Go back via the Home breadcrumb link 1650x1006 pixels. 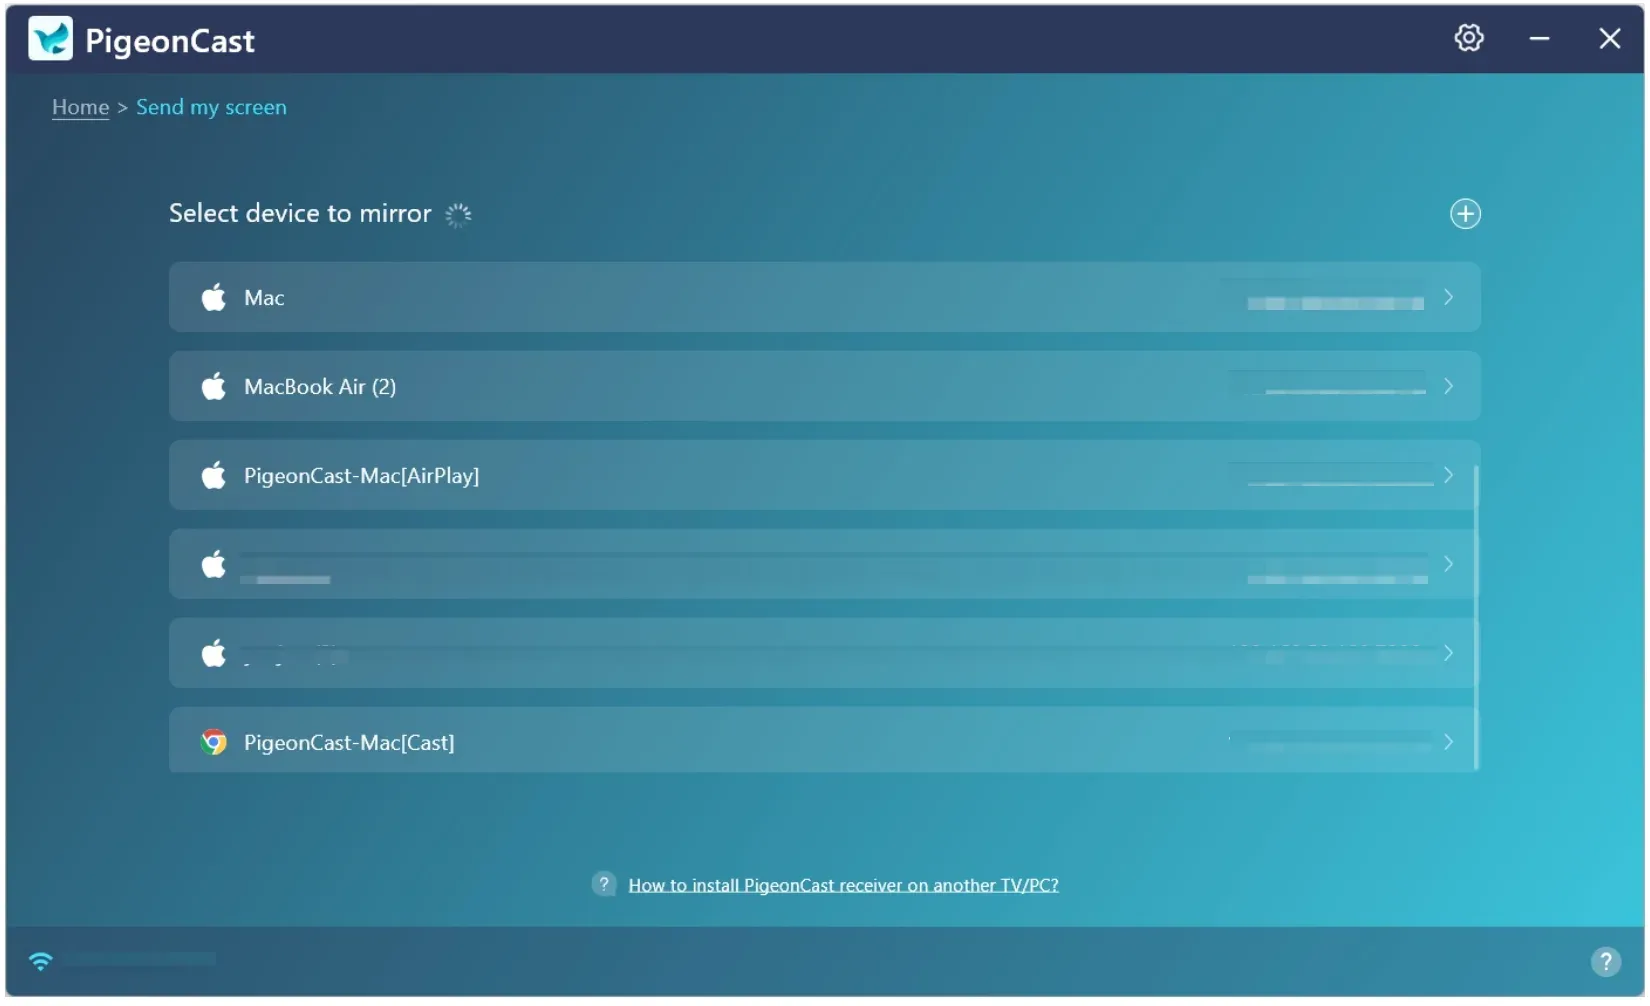pyautogui.click(x=80, y=107)
